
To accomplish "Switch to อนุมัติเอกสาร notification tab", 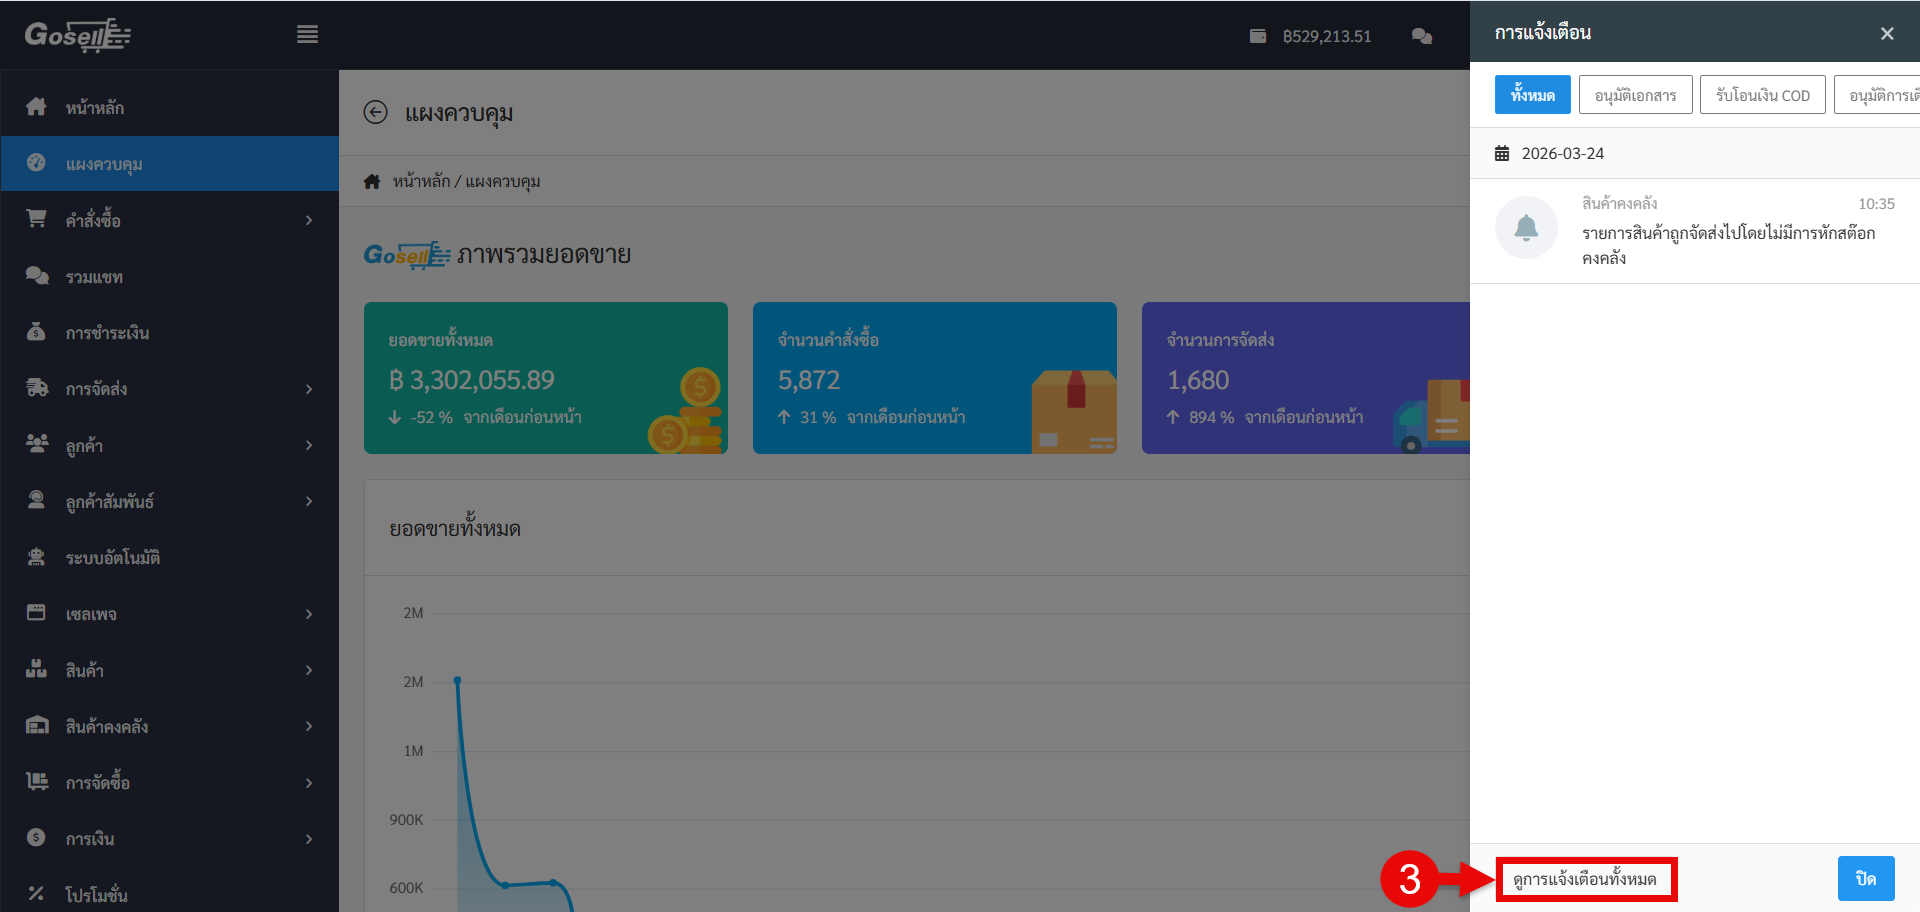I will (x=1635, y=95).
